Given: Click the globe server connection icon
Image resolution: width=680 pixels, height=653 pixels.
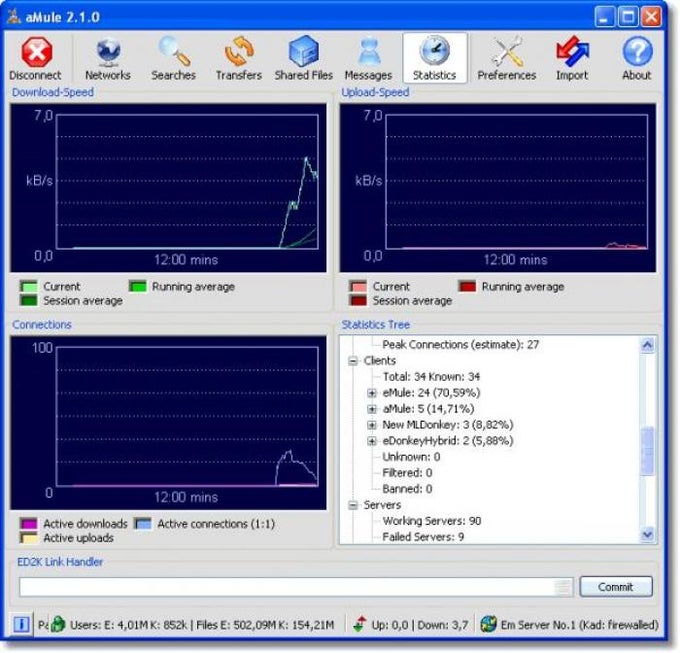Looking at the screenshot, I should pyautogui.click(x=488, y=624).
